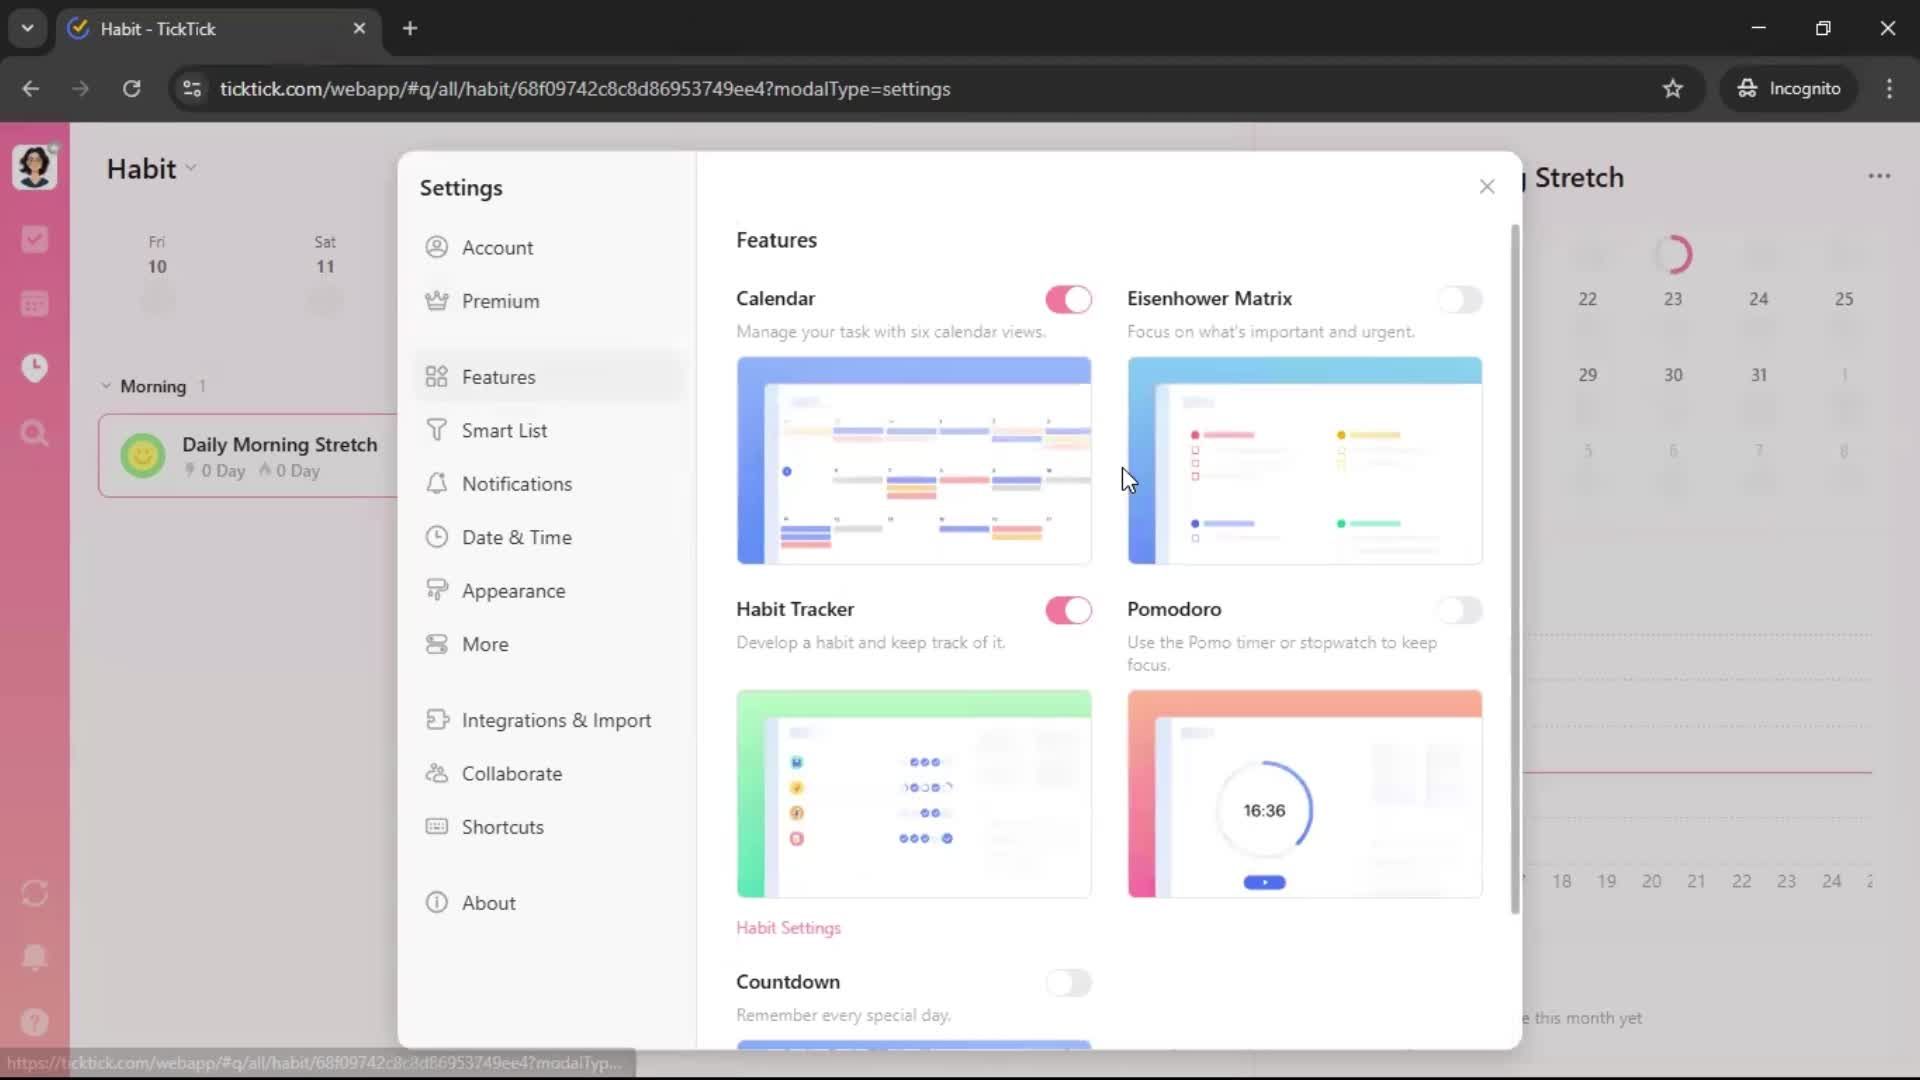Collapse the Morning habit section

tap(106, 386)
